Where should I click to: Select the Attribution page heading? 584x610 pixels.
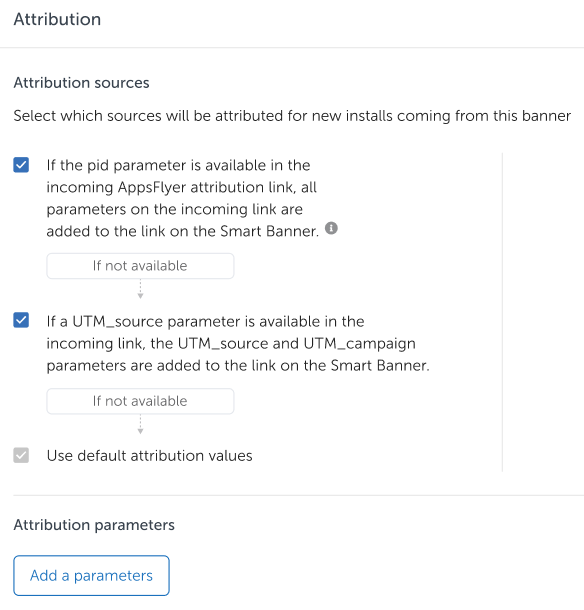click(x=57, y=19)
